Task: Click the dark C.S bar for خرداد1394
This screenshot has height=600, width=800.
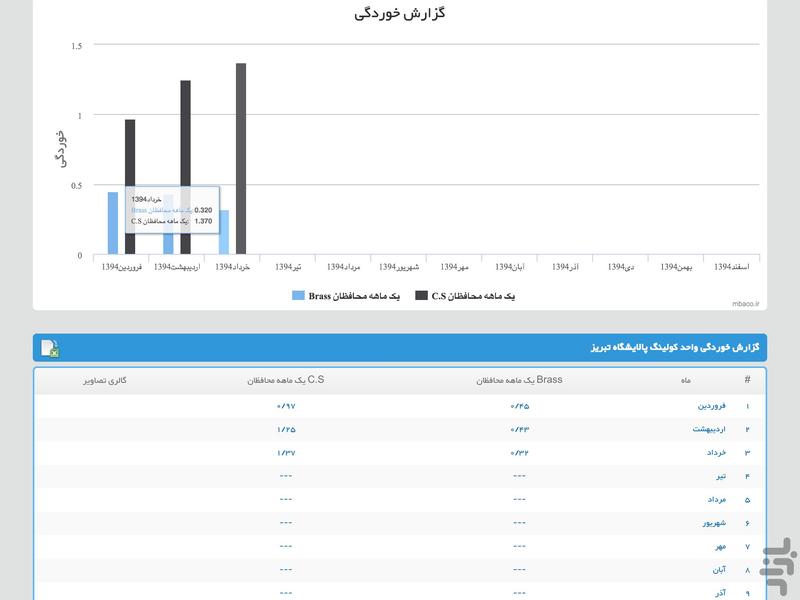Action: [x=241, y=159]
